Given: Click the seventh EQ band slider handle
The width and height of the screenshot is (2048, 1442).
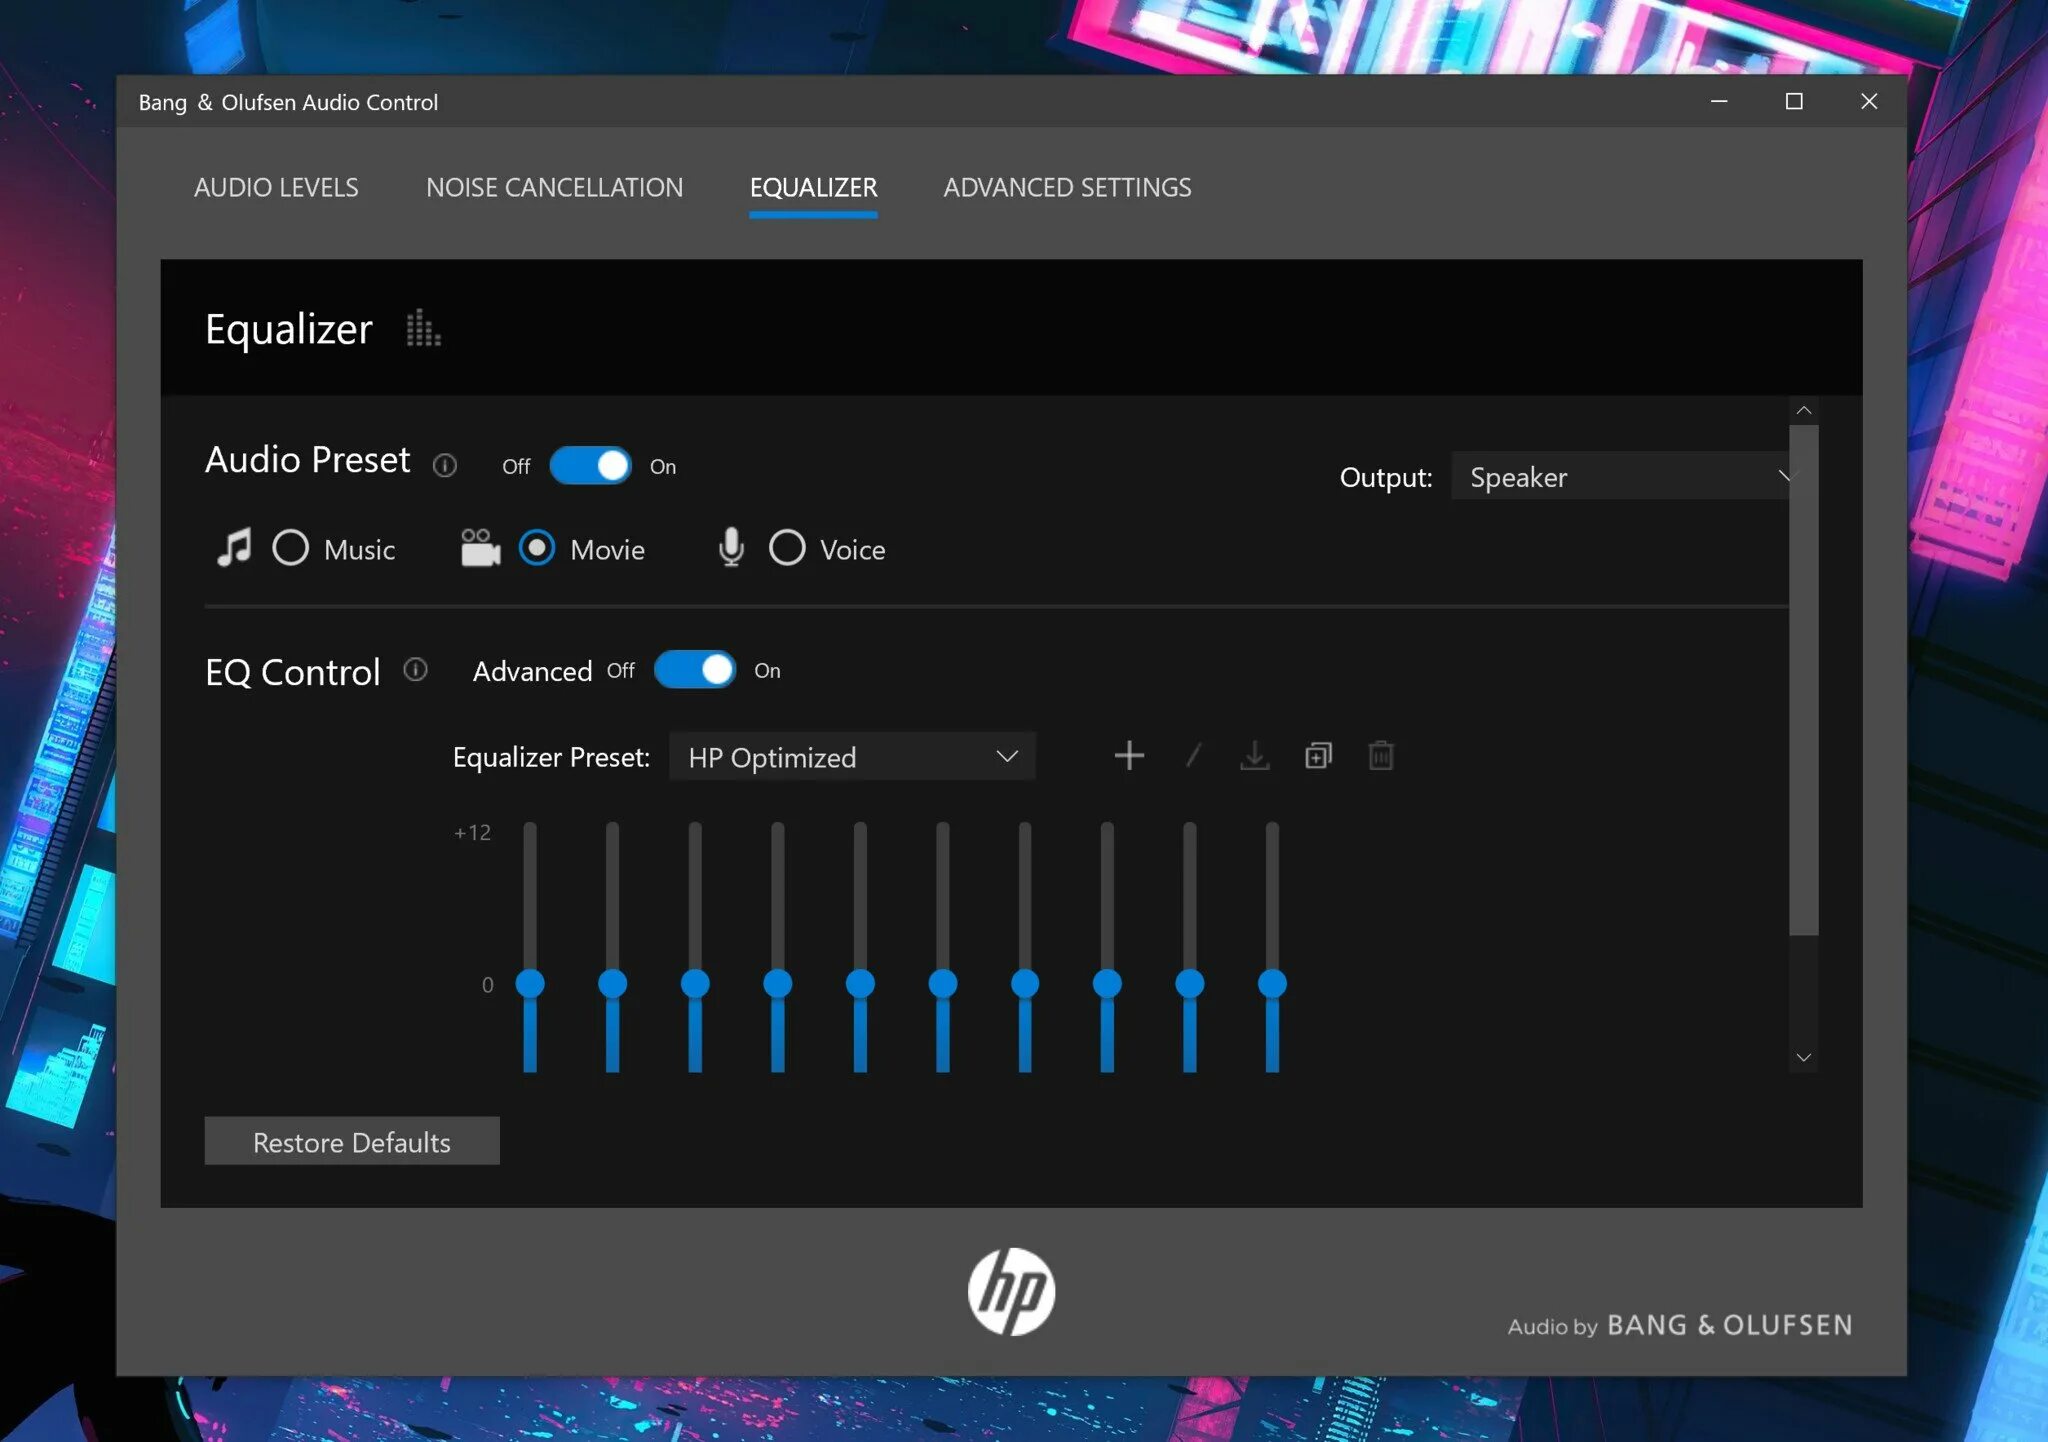Looking at the screenshot, I should (1025, 983).
